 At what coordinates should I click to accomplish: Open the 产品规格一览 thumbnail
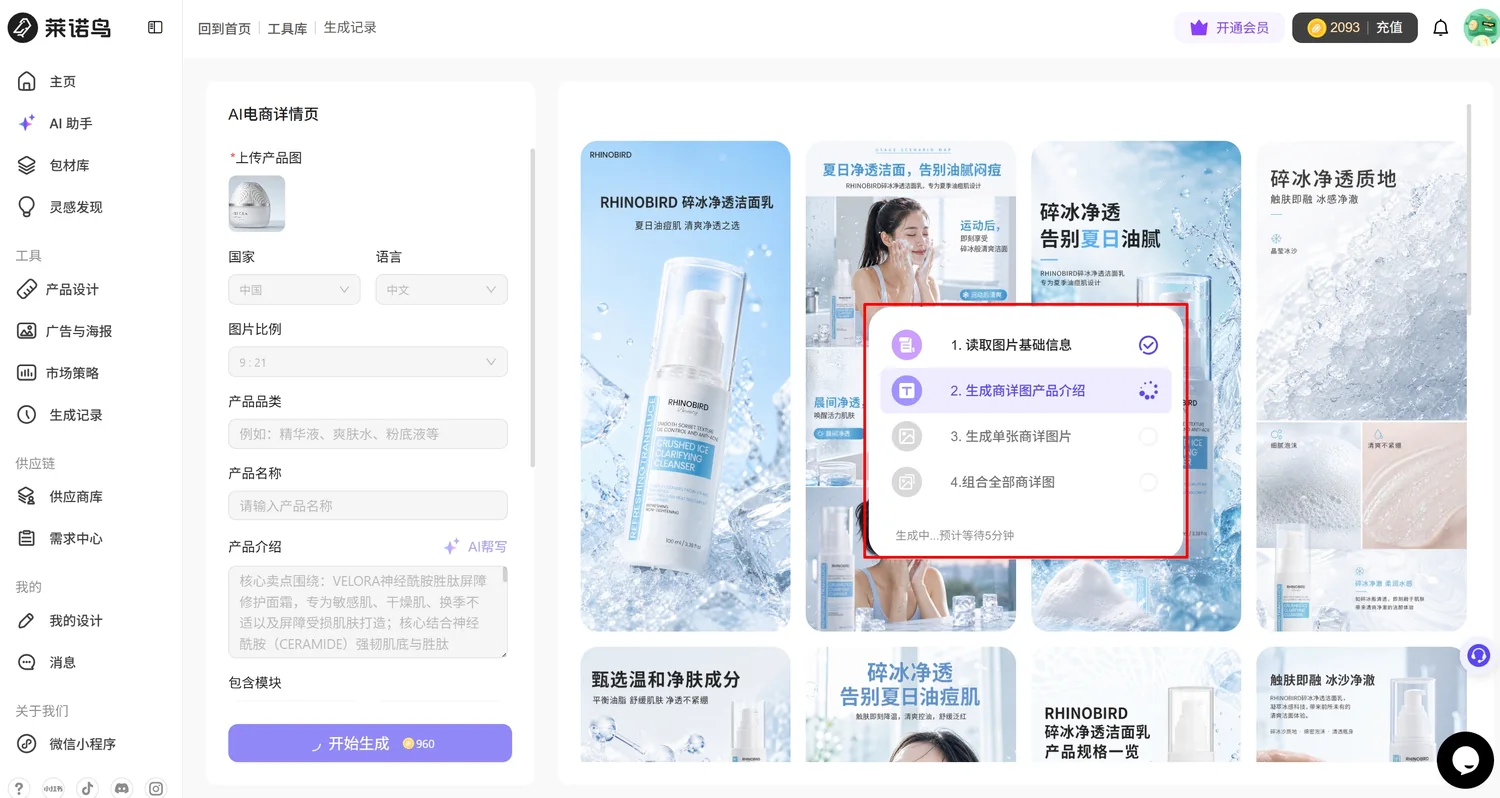click(1136, 704)
